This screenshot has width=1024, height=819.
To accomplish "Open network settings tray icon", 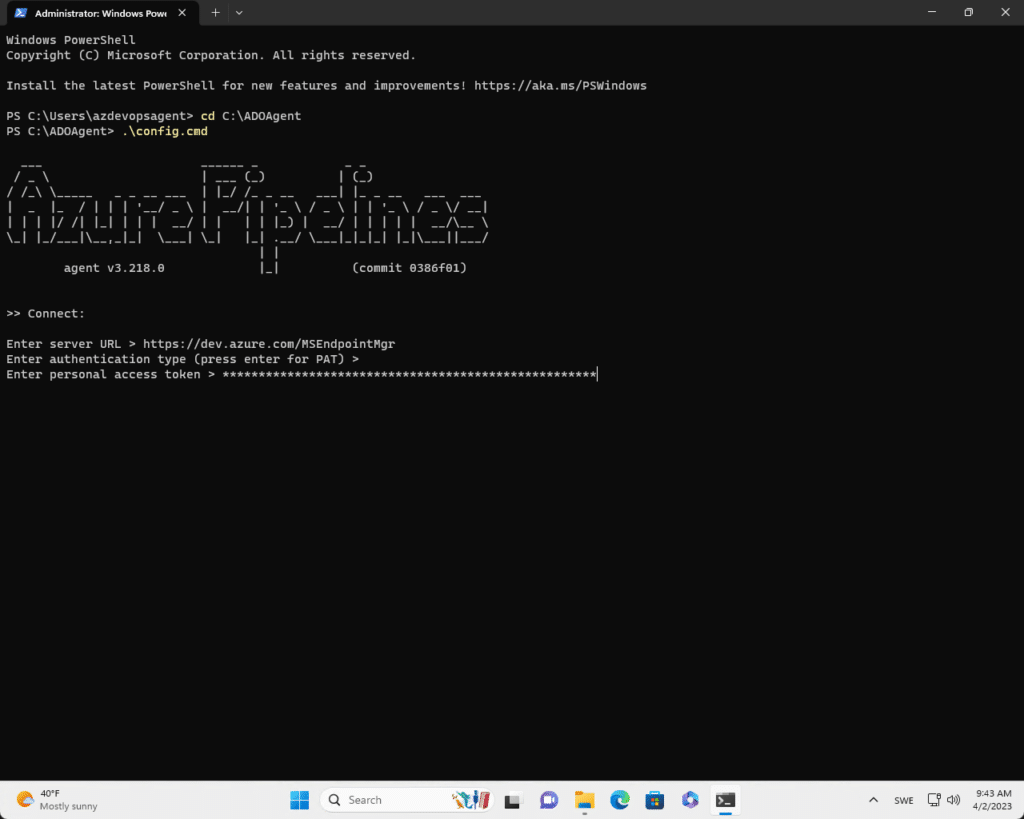I will 935,800.
